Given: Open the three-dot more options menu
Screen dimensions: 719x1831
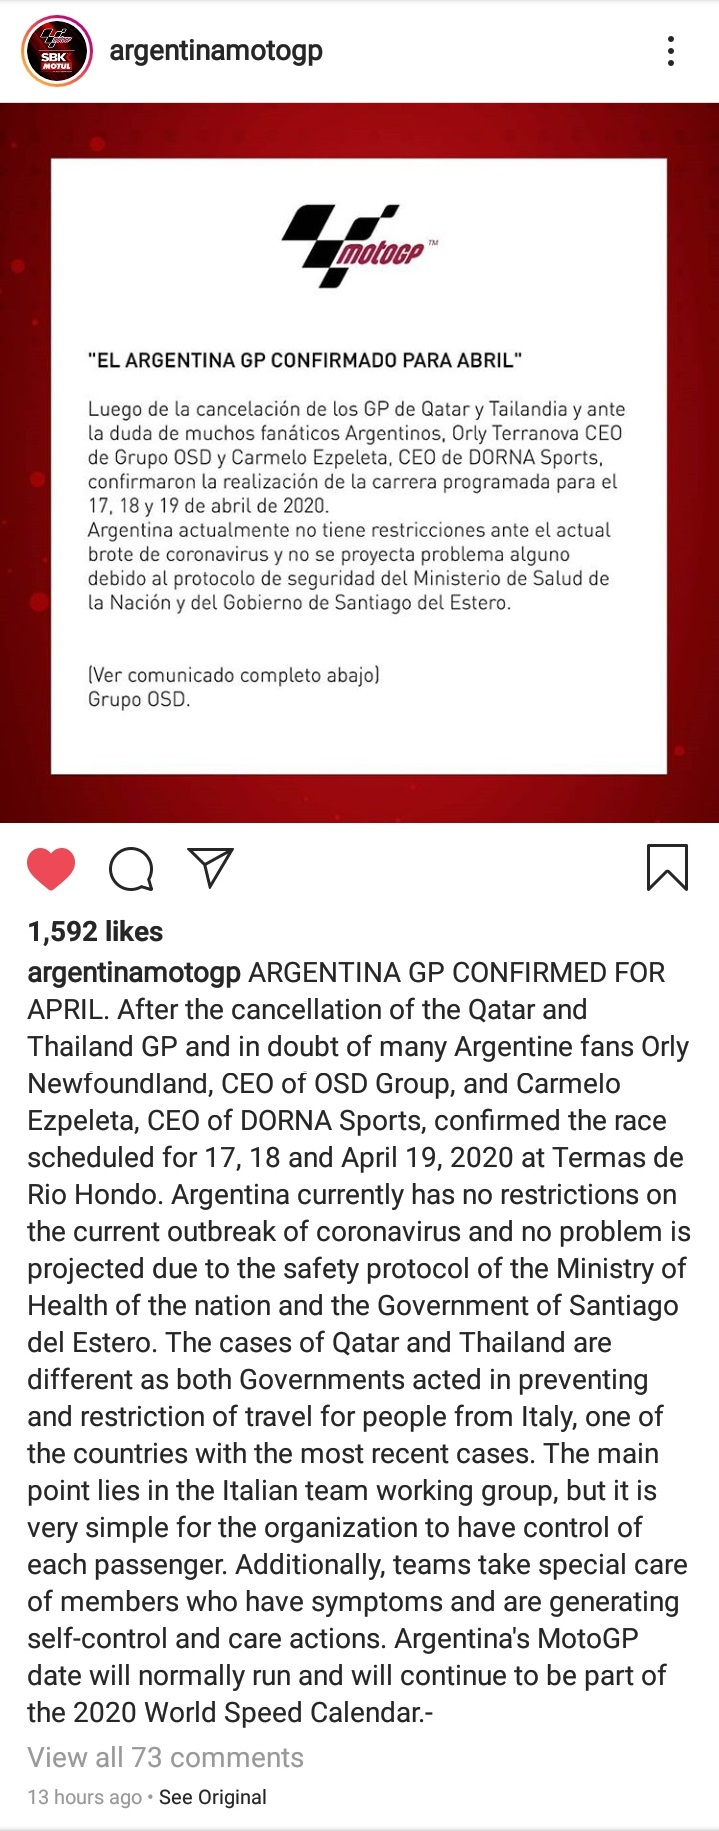Looking at the screenshot, I should [670, 51].
